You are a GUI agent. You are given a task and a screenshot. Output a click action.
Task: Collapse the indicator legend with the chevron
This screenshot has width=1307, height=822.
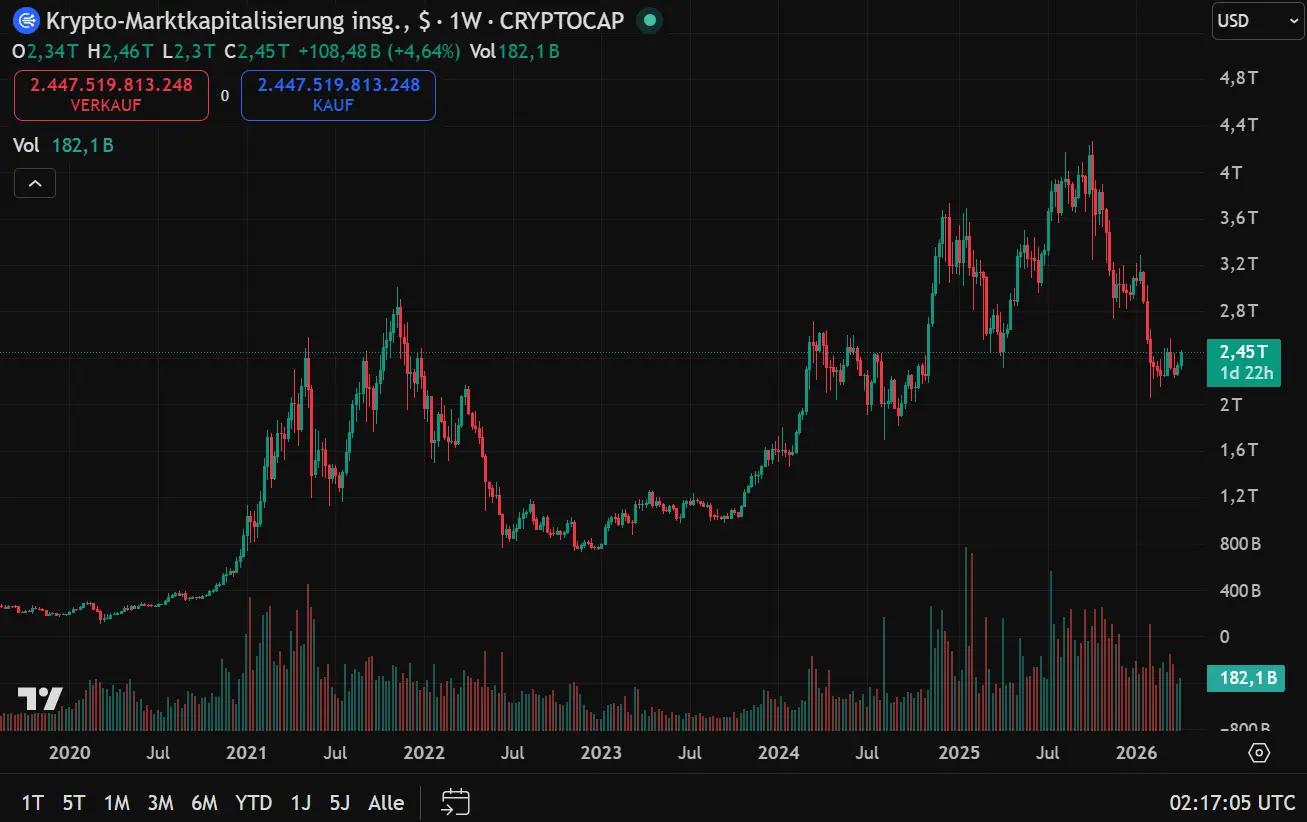click(34, 183)
